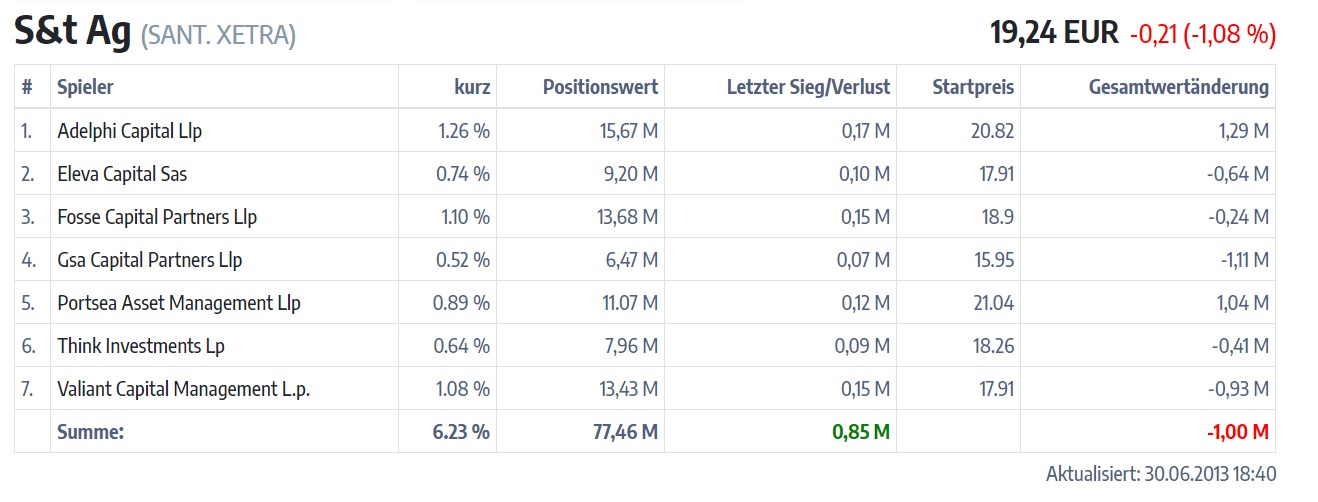Click the Aktualisiert timestamp text
The width and height of the screenshot is (1318, 502).
[x=1160, y=474]
